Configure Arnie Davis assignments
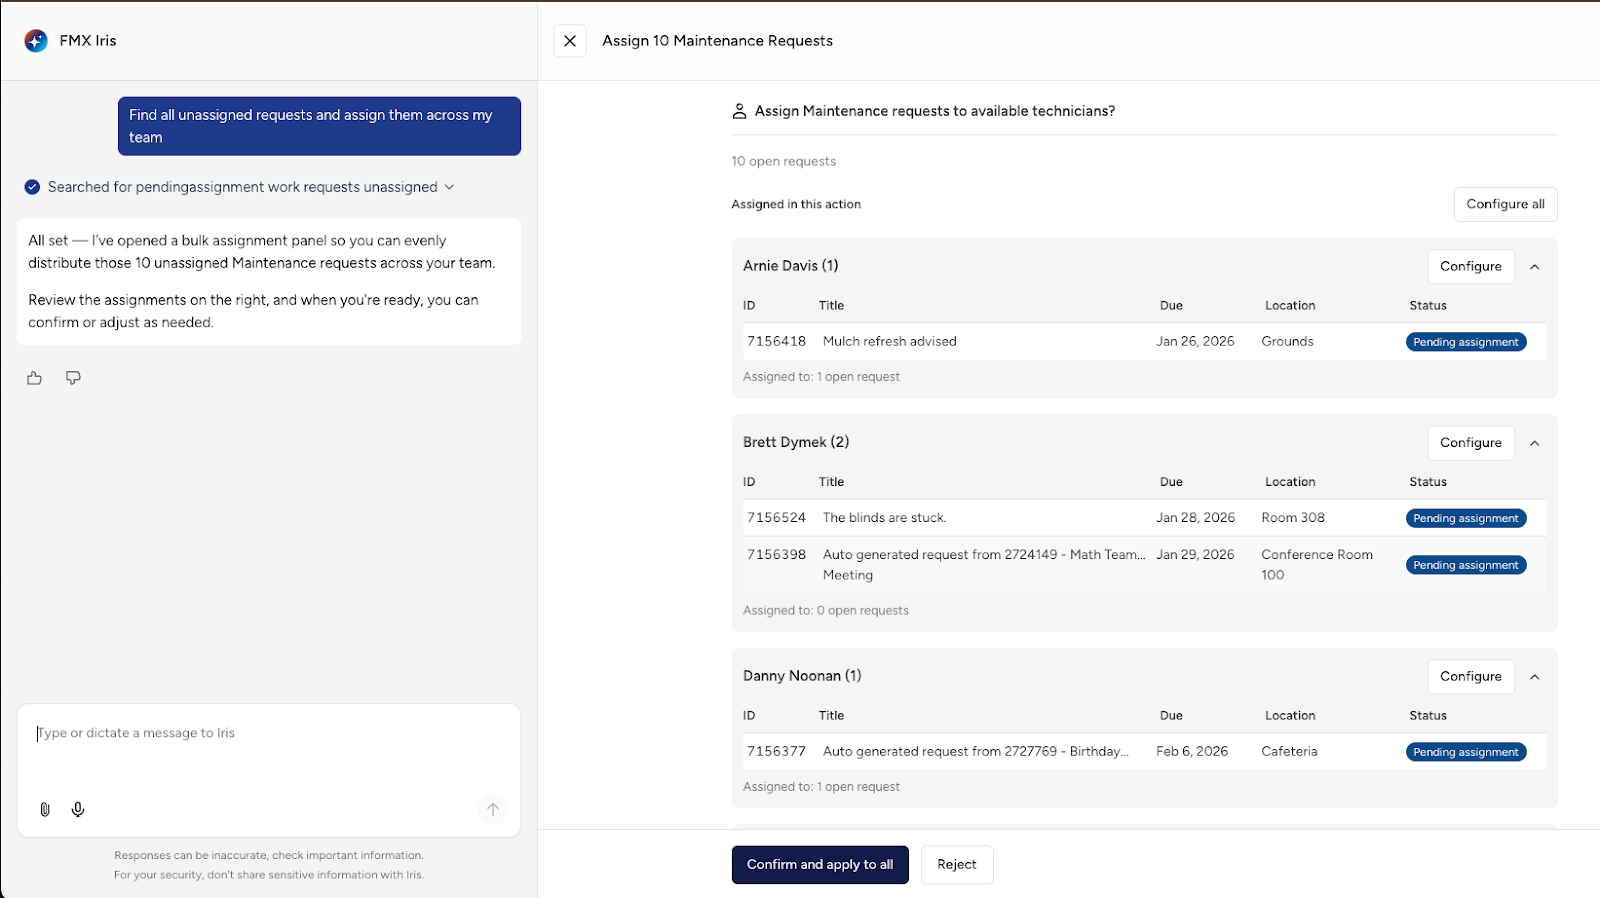The width and height of the screenshot is (1600, 898). tap(1470, 267)
